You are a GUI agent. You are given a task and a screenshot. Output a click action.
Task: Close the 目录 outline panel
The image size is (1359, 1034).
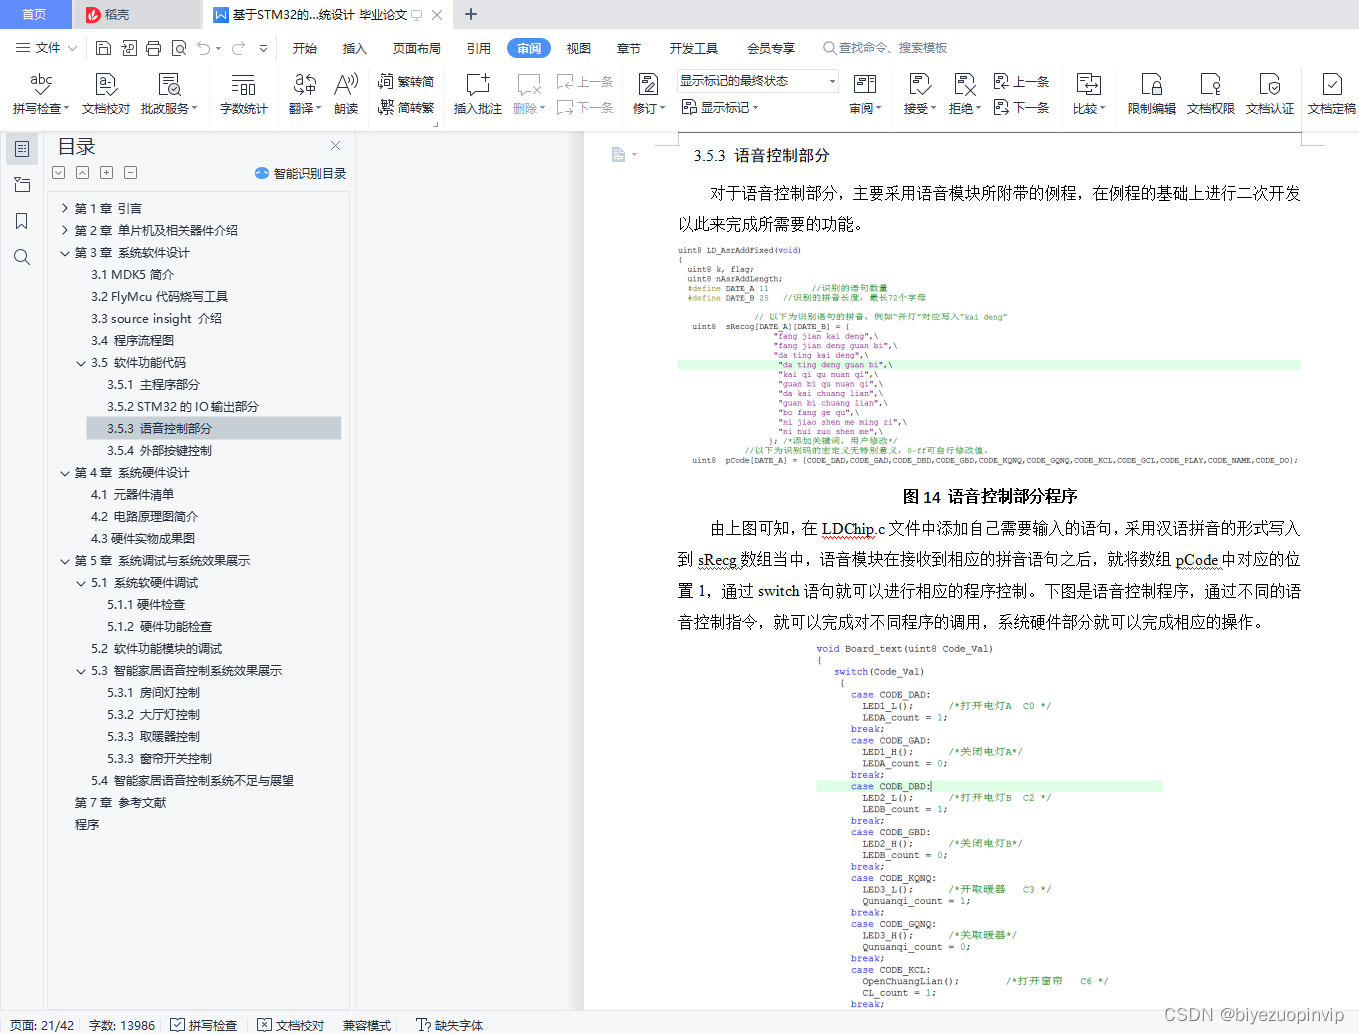[x=335, y=146]
